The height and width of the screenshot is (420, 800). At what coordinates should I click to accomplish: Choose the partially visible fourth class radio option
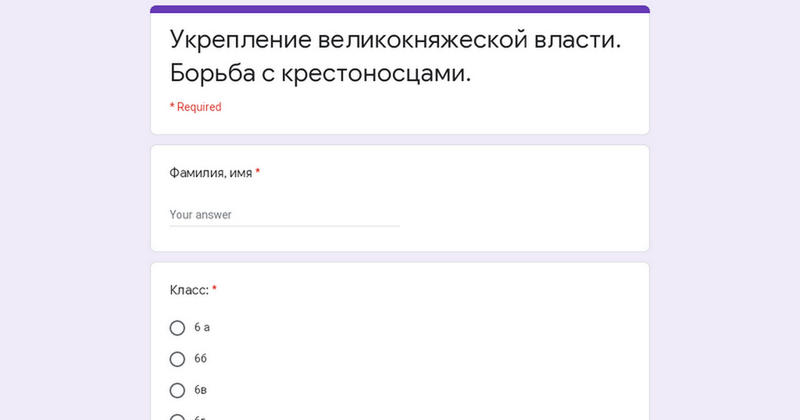178,417
